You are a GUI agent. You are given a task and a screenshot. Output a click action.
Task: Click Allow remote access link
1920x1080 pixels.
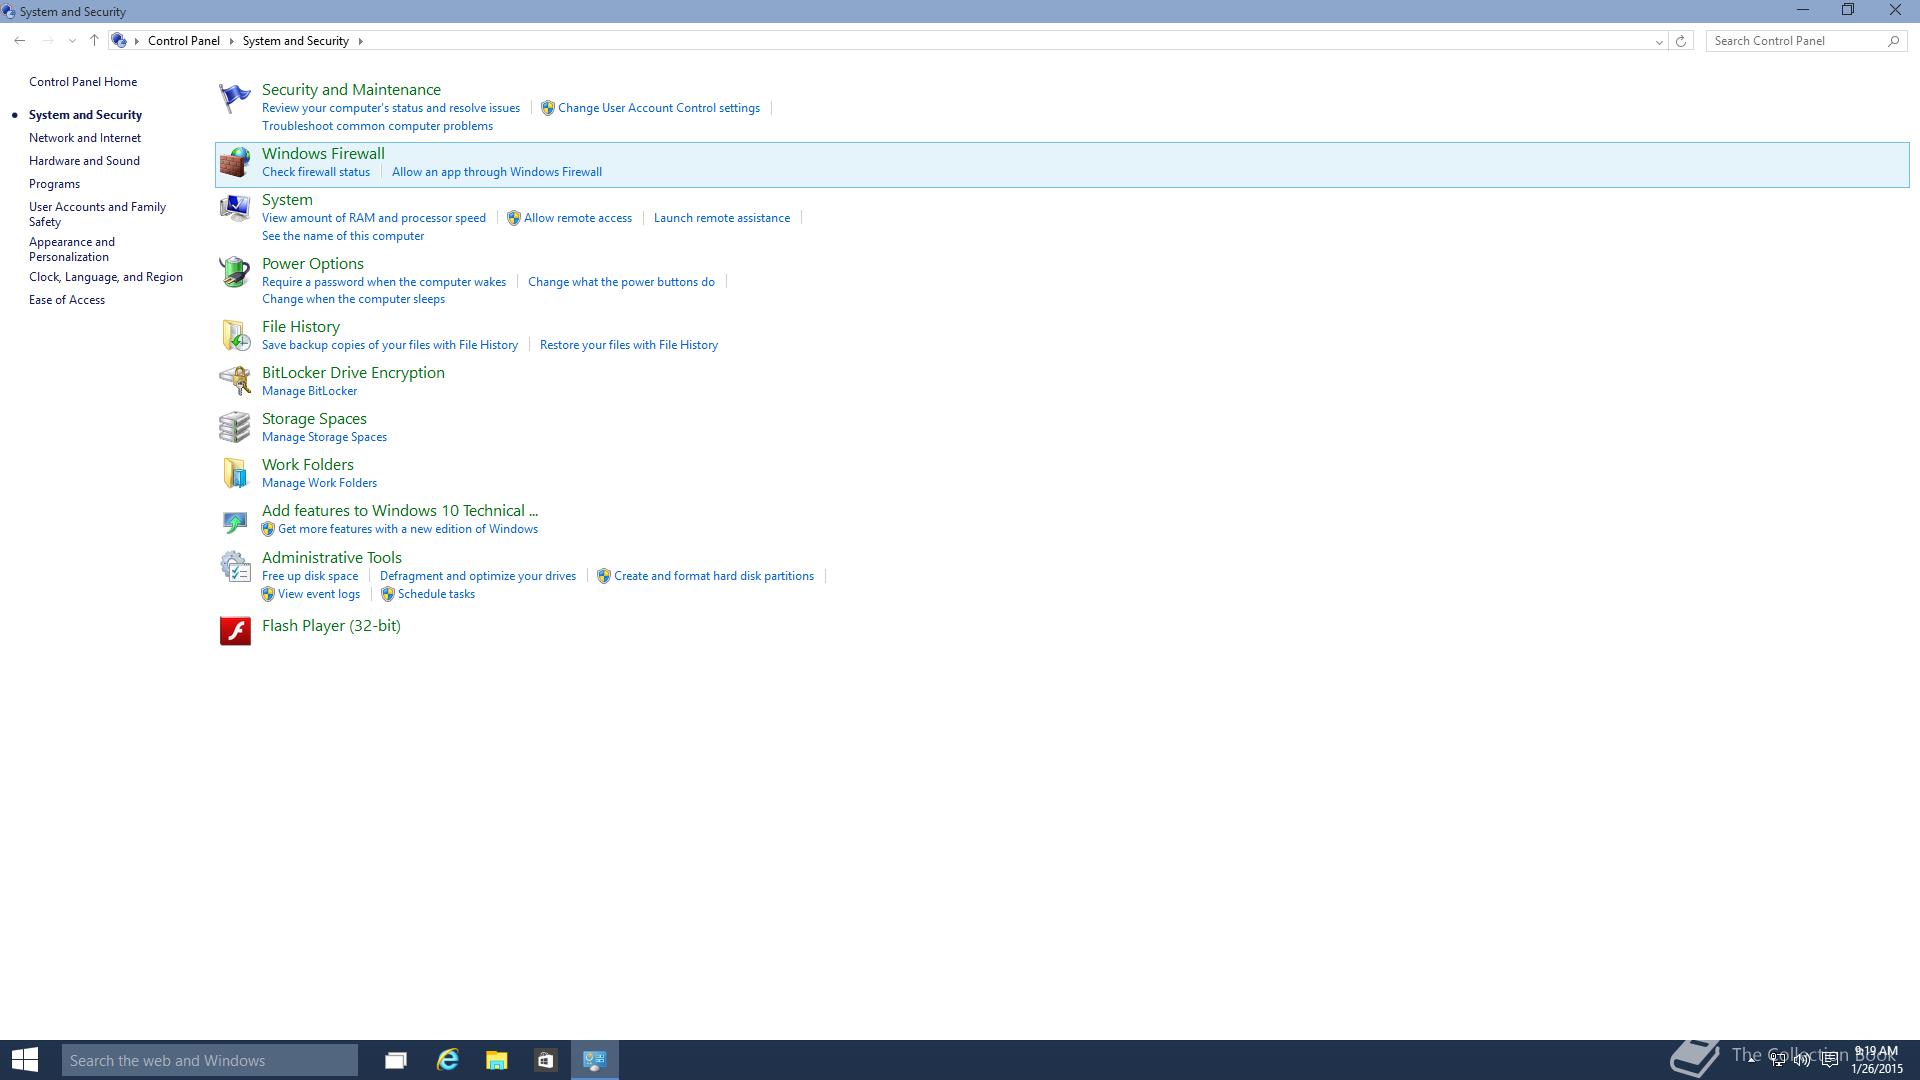(x=578, y=218)
